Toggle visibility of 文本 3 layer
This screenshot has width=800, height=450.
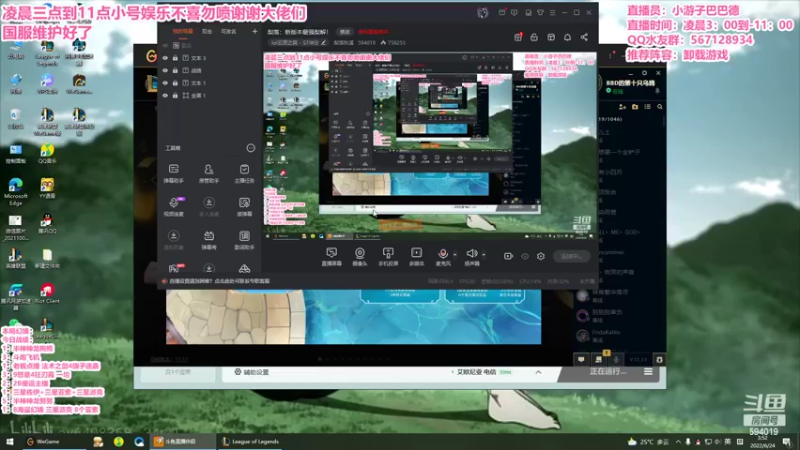coord(165,58)
